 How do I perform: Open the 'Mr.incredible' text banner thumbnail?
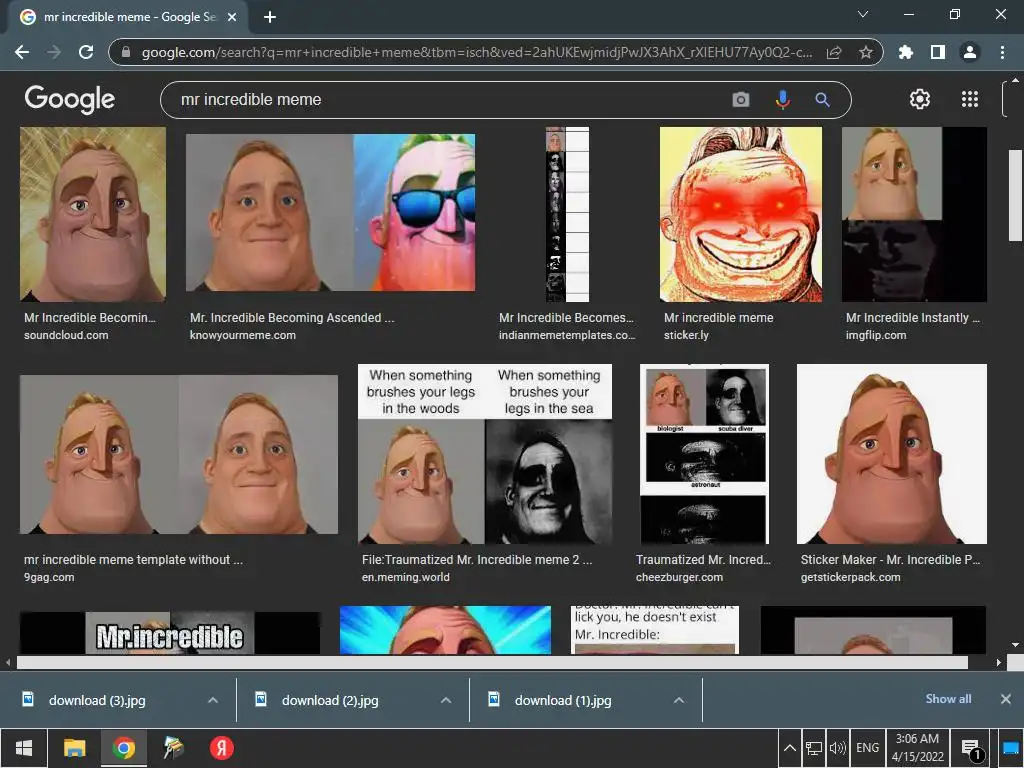pos(170,633)
